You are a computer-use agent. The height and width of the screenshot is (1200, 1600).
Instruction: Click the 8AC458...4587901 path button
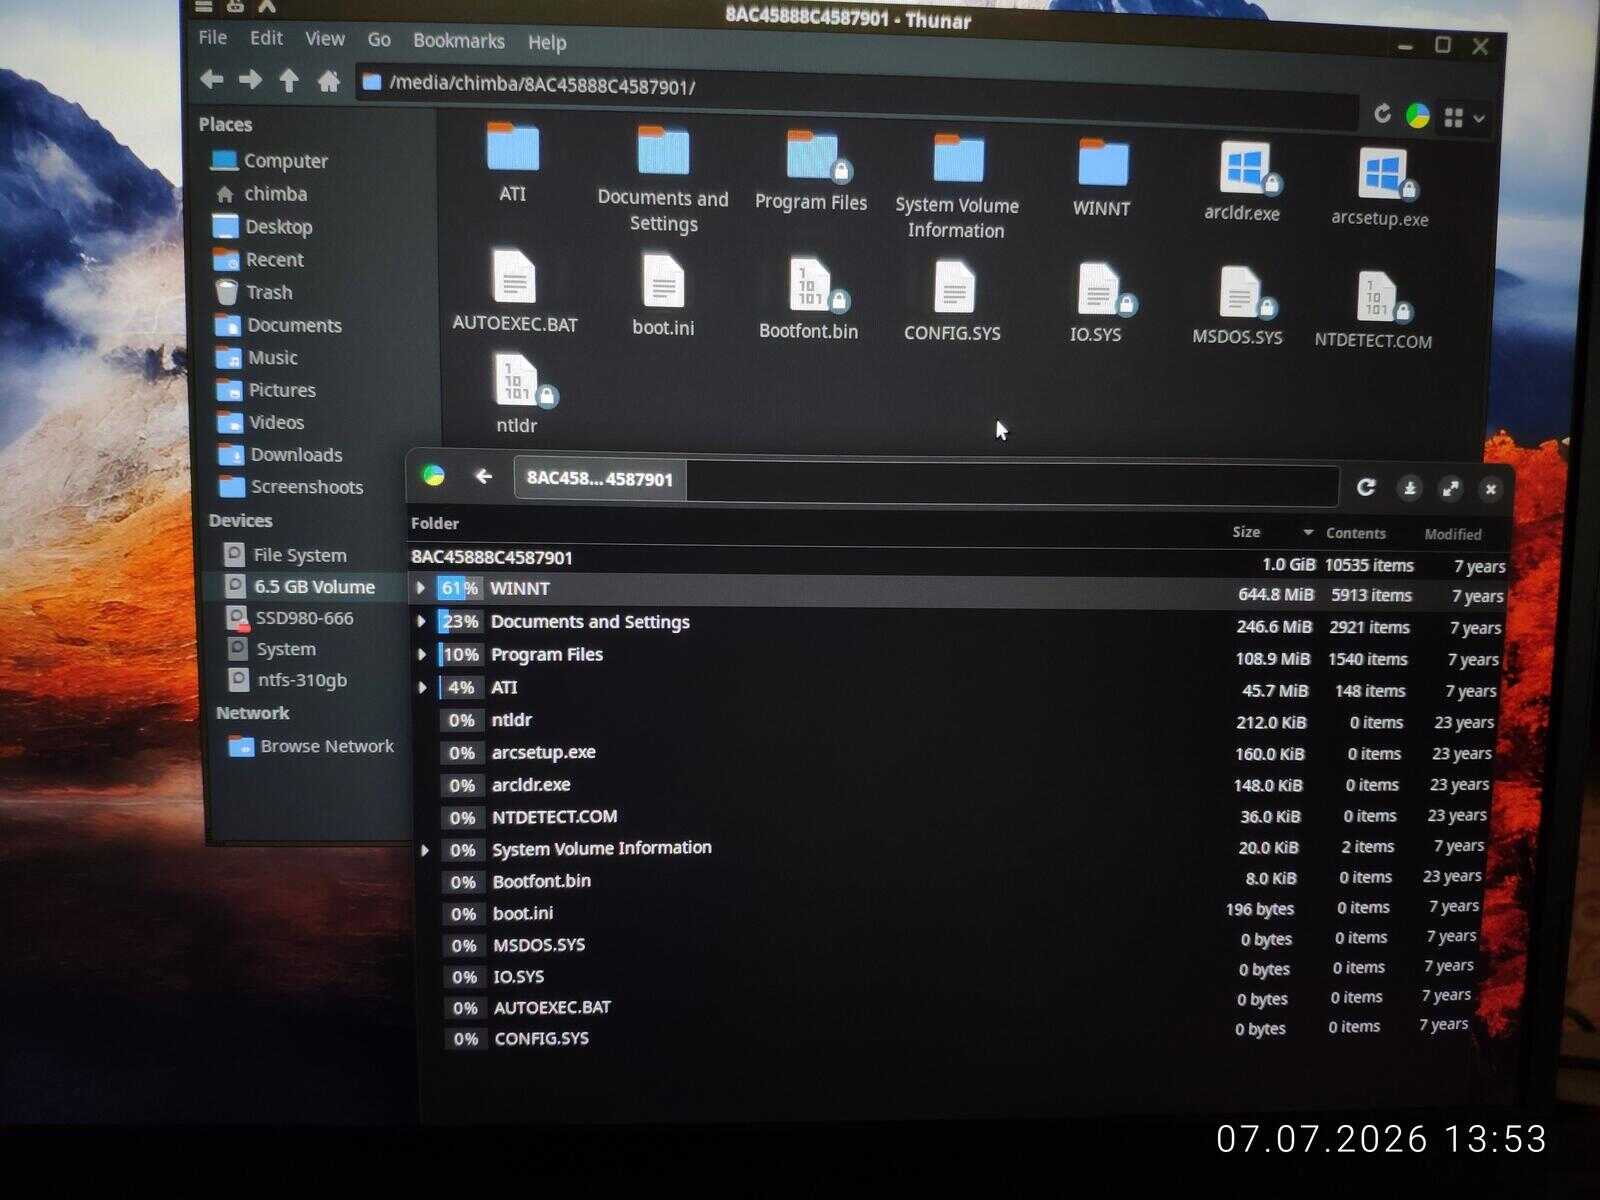coord(600,478)
